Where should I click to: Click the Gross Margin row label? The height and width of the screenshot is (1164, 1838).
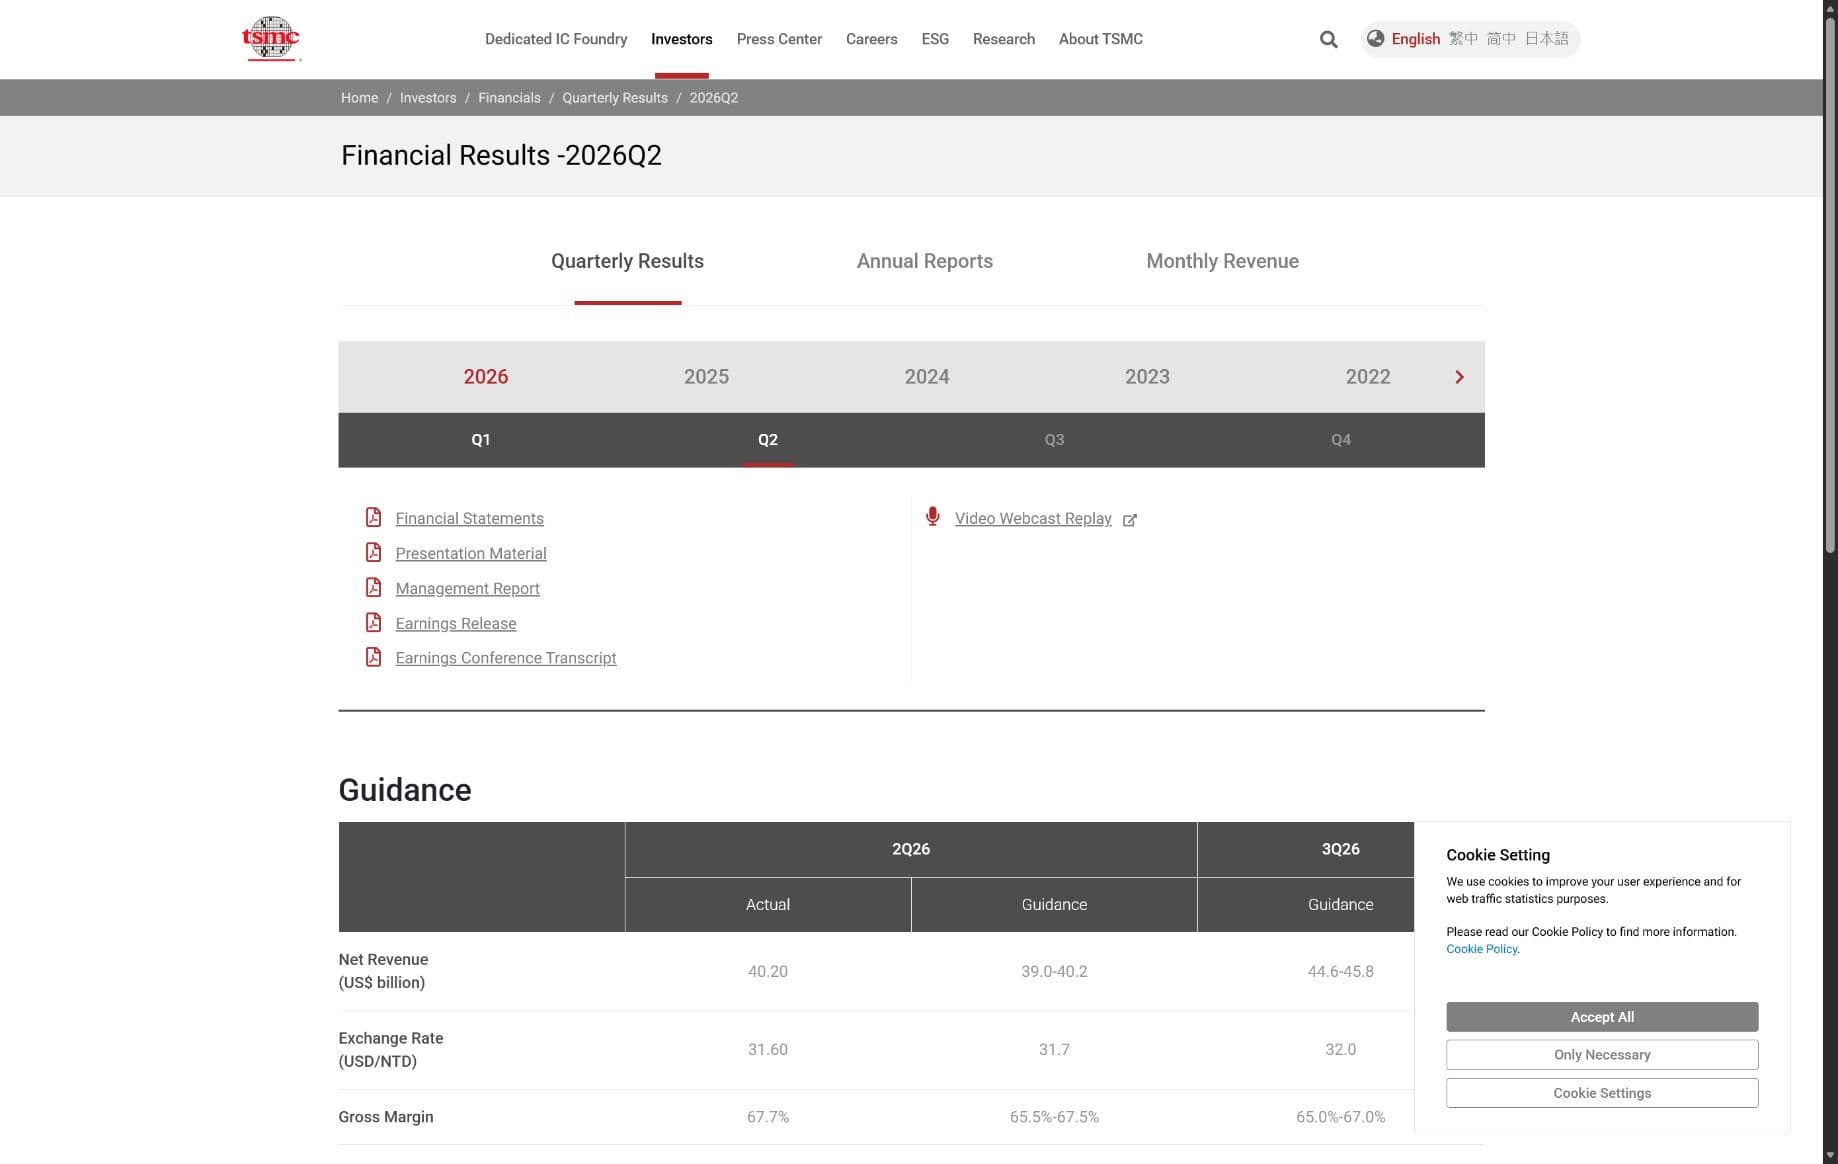point(386,1117)
